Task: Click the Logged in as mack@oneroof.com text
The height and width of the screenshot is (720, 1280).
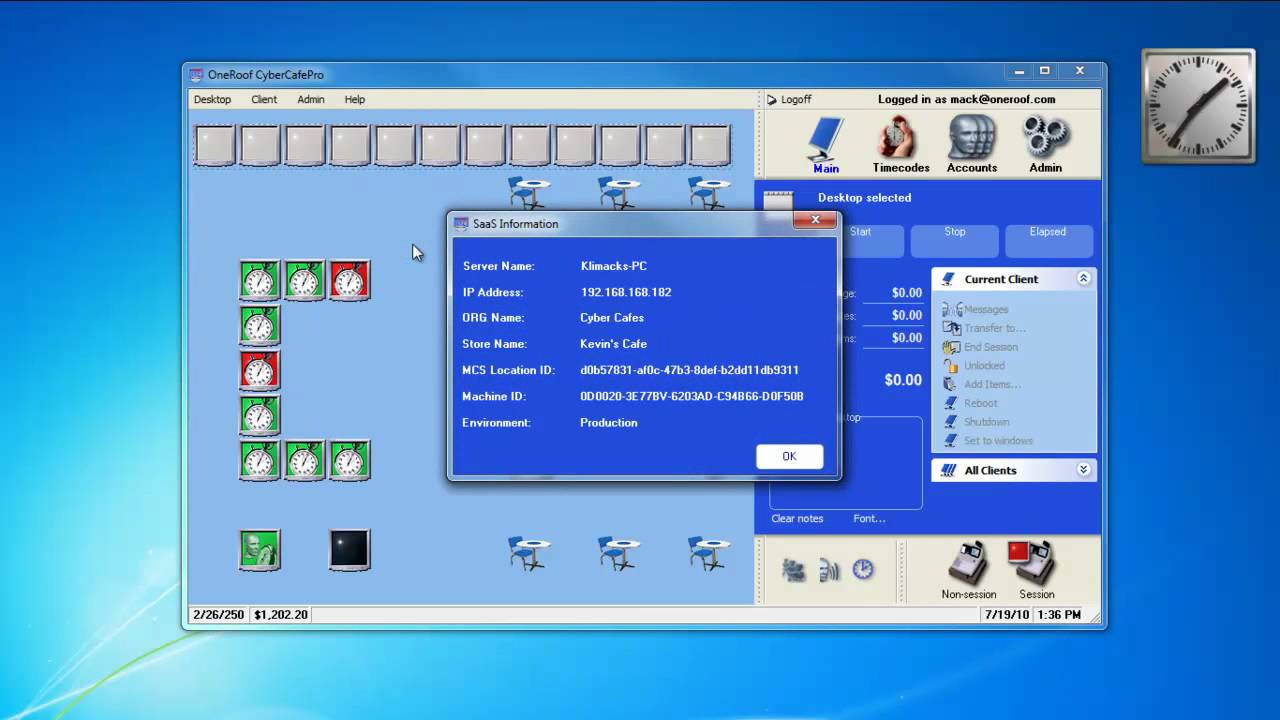Action: (966, 99)
